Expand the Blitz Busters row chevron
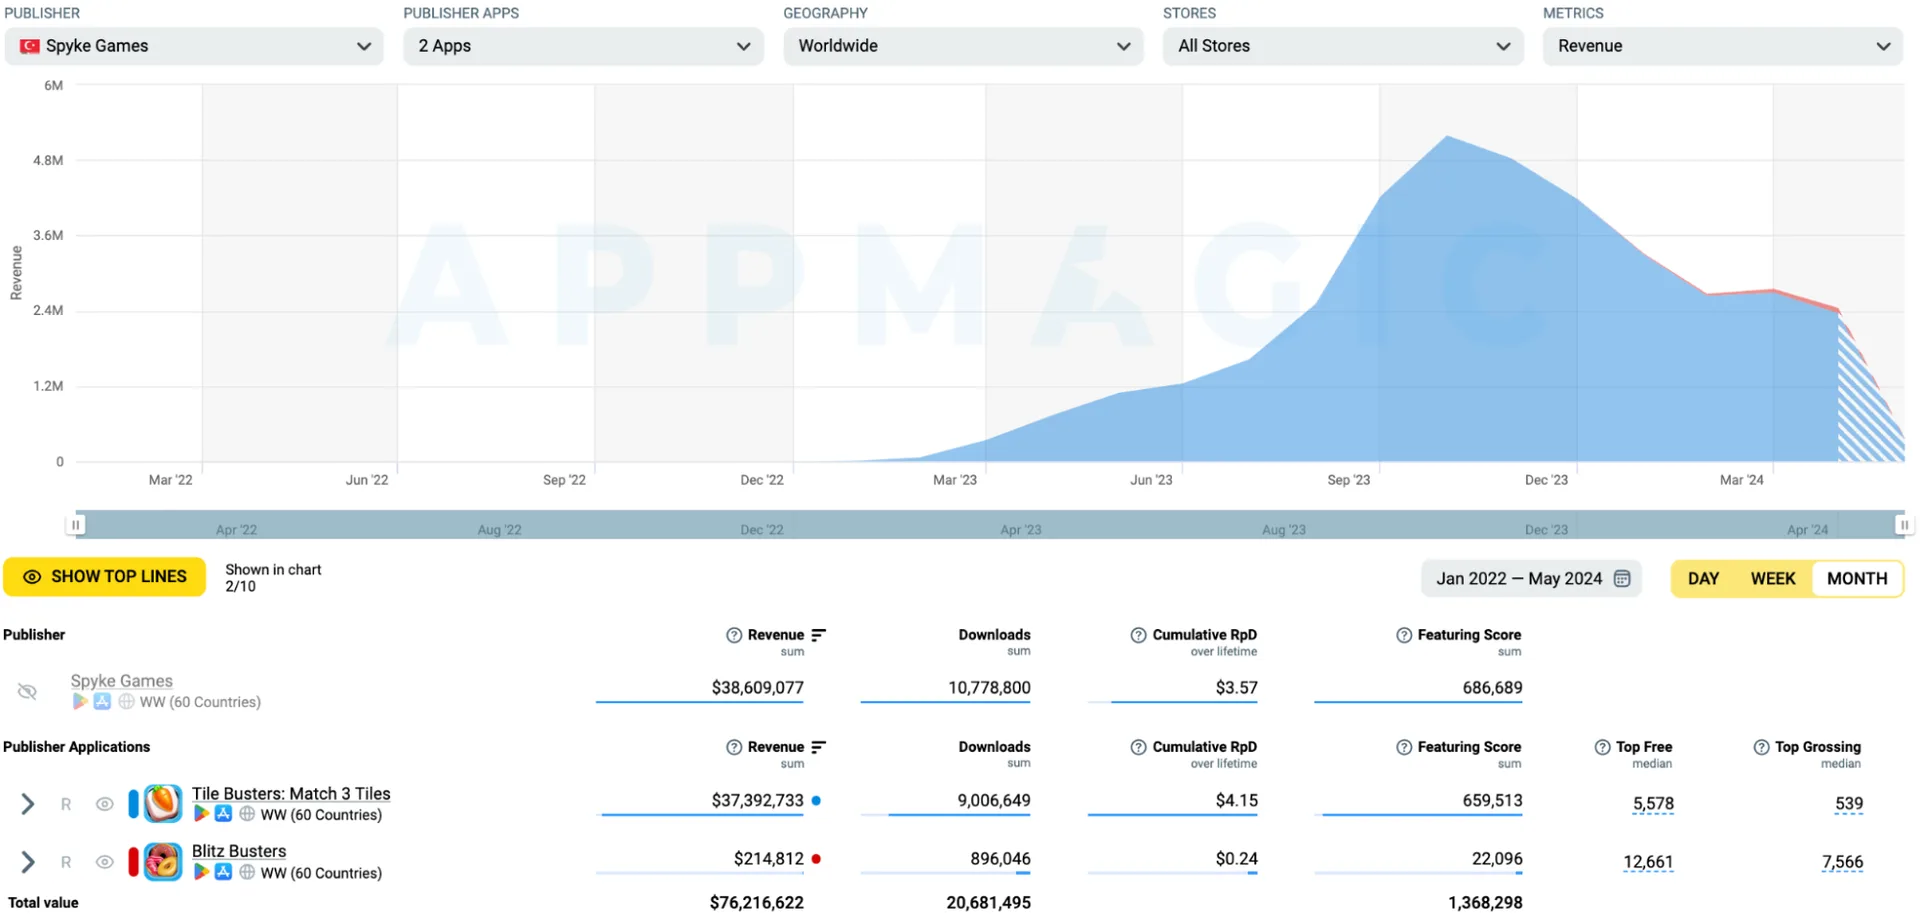The height and width of the screenshot is (923, 1920). coord(28,862)
